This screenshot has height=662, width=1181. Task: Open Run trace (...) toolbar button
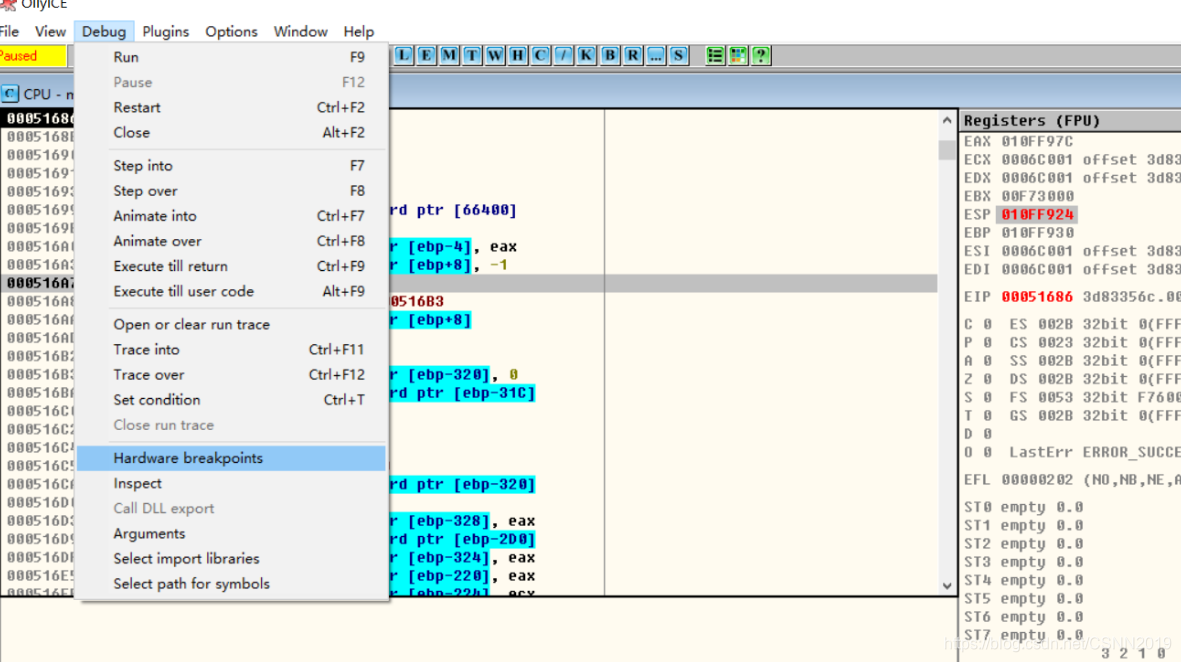click(x=656, y=55)
